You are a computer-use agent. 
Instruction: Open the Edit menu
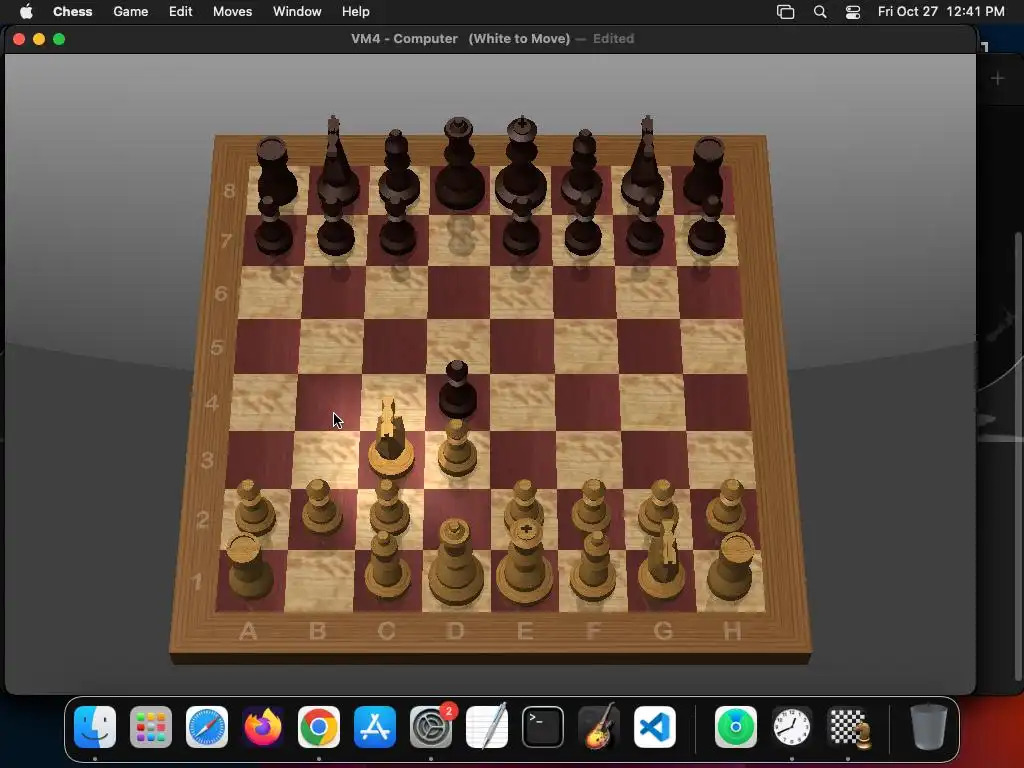click(x=180, y=11)
